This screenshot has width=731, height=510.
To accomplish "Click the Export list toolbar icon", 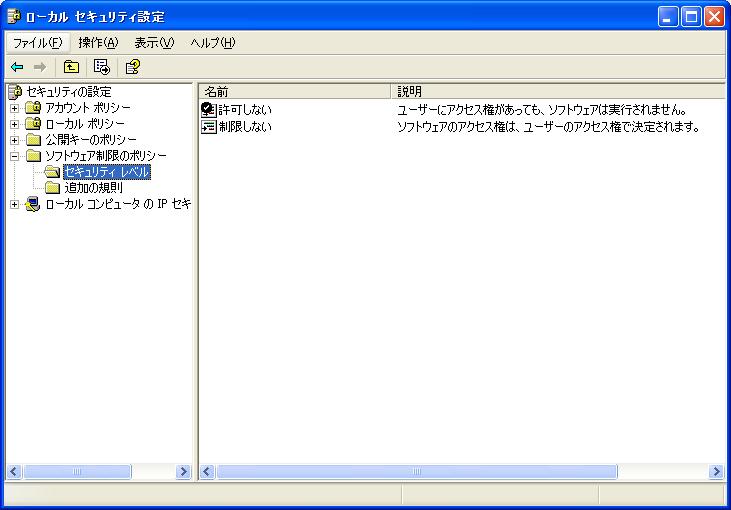I will [x=102, y=67].
